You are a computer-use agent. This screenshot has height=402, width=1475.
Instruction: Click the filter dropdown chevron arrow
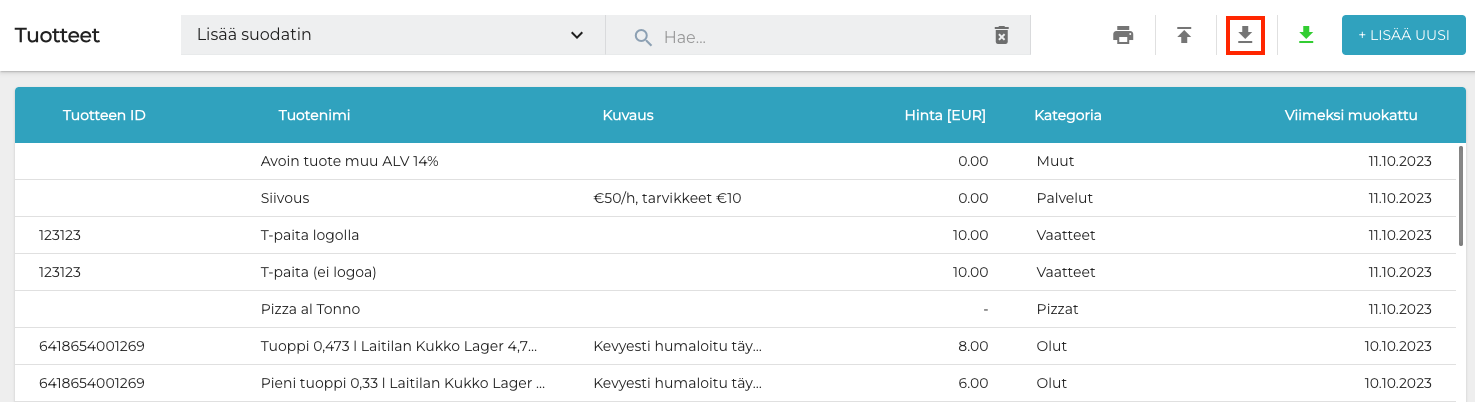577,36
